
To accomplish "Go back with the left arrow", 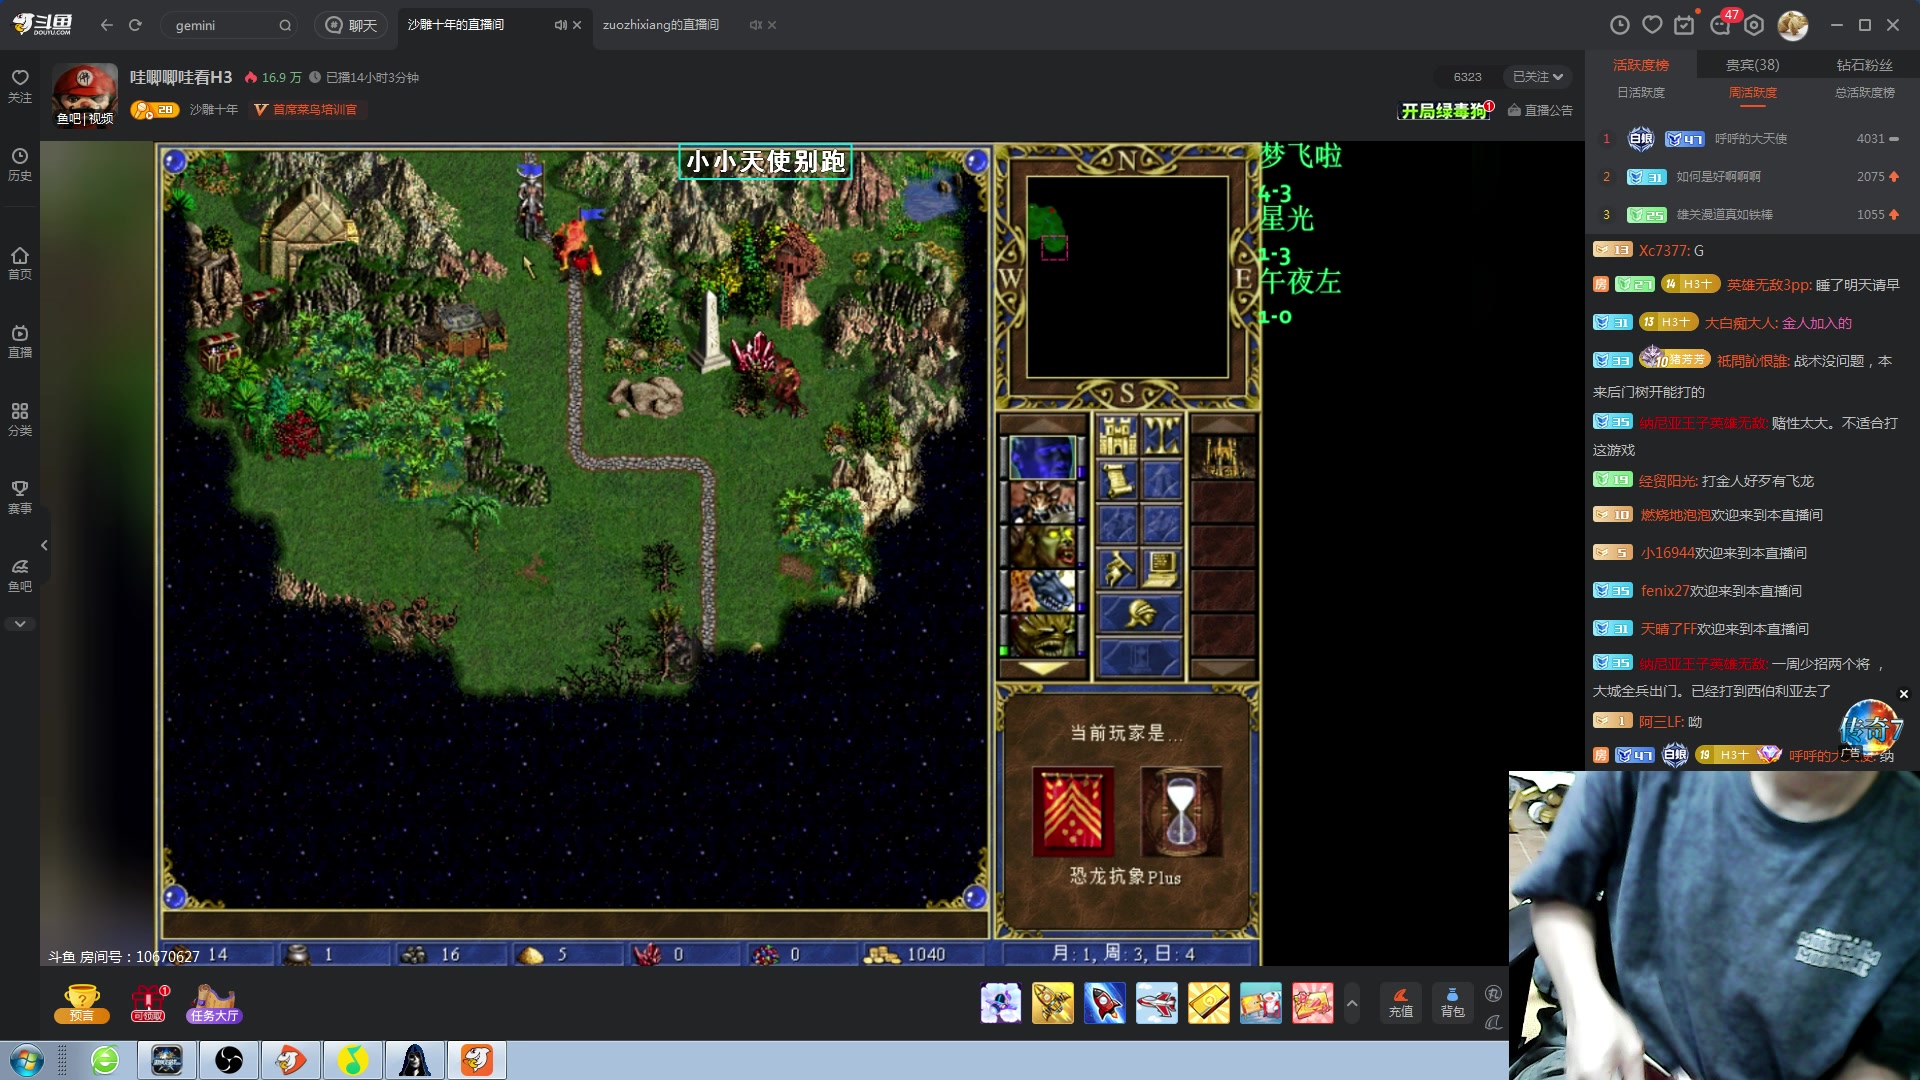I will click(x=107, y=25).
